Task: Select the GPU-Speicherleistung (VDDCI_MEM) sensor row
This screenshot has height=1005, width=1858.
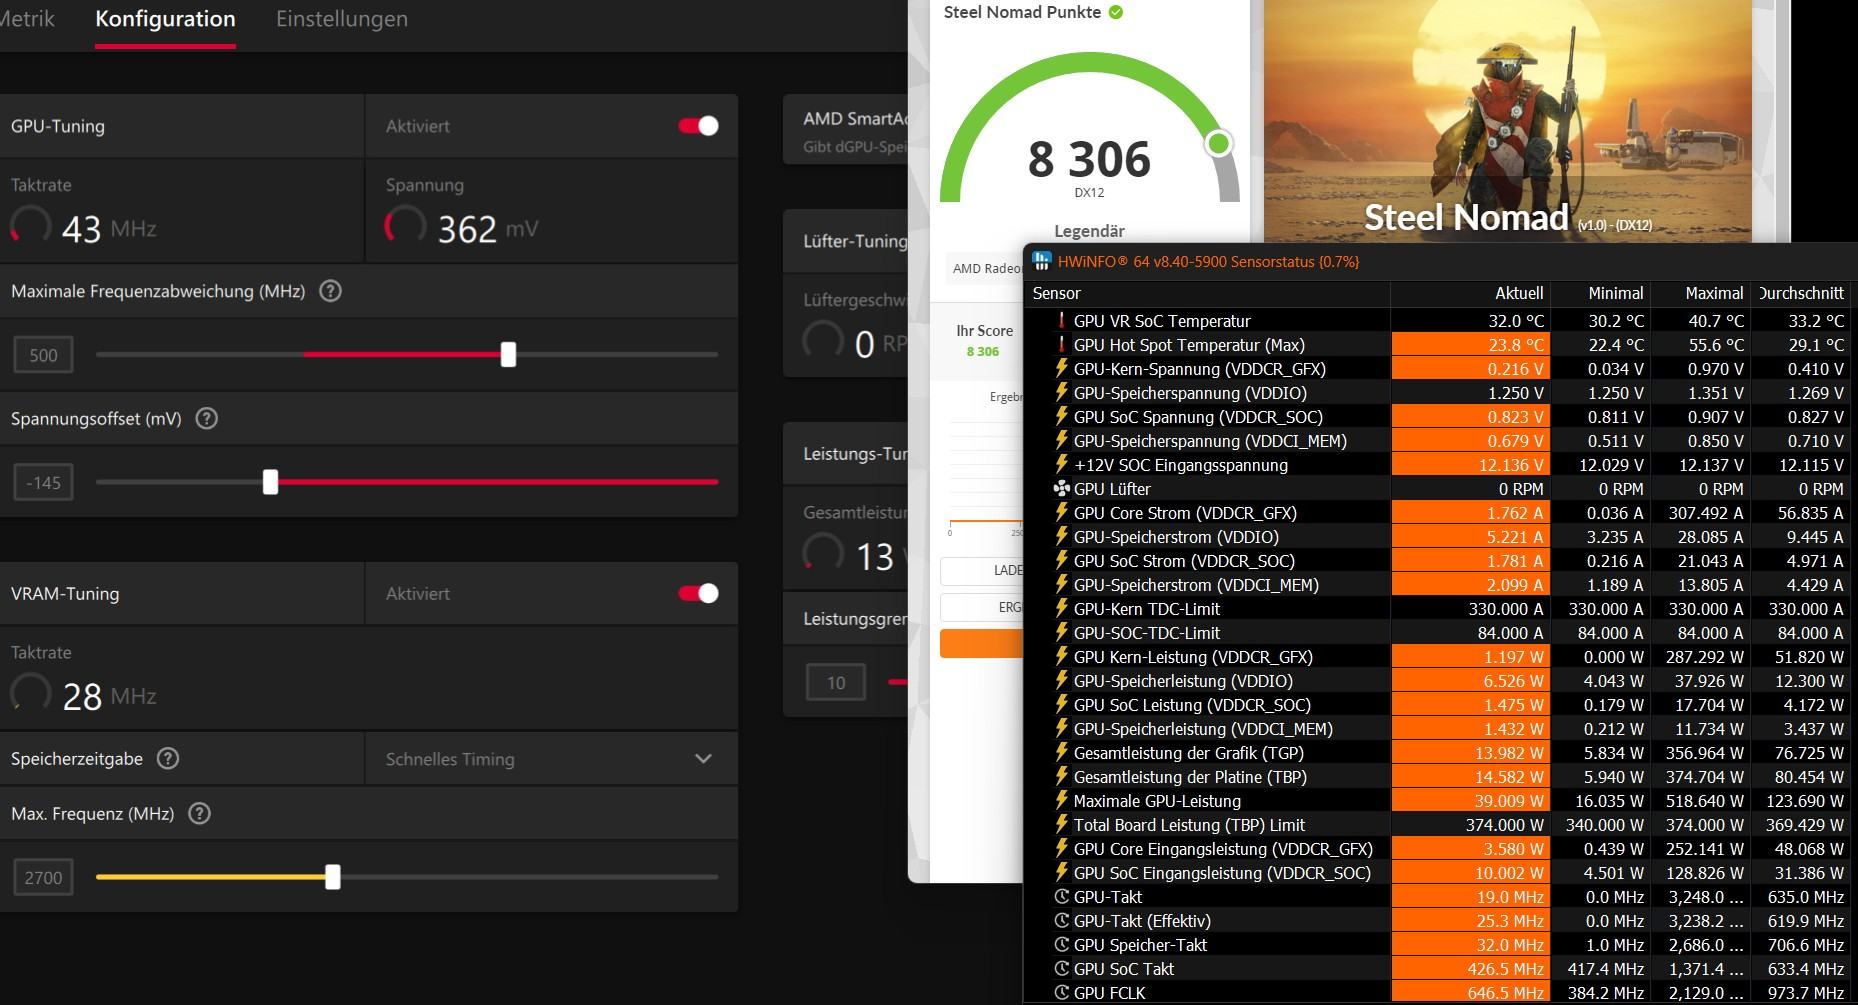Action: (1438, 729)
